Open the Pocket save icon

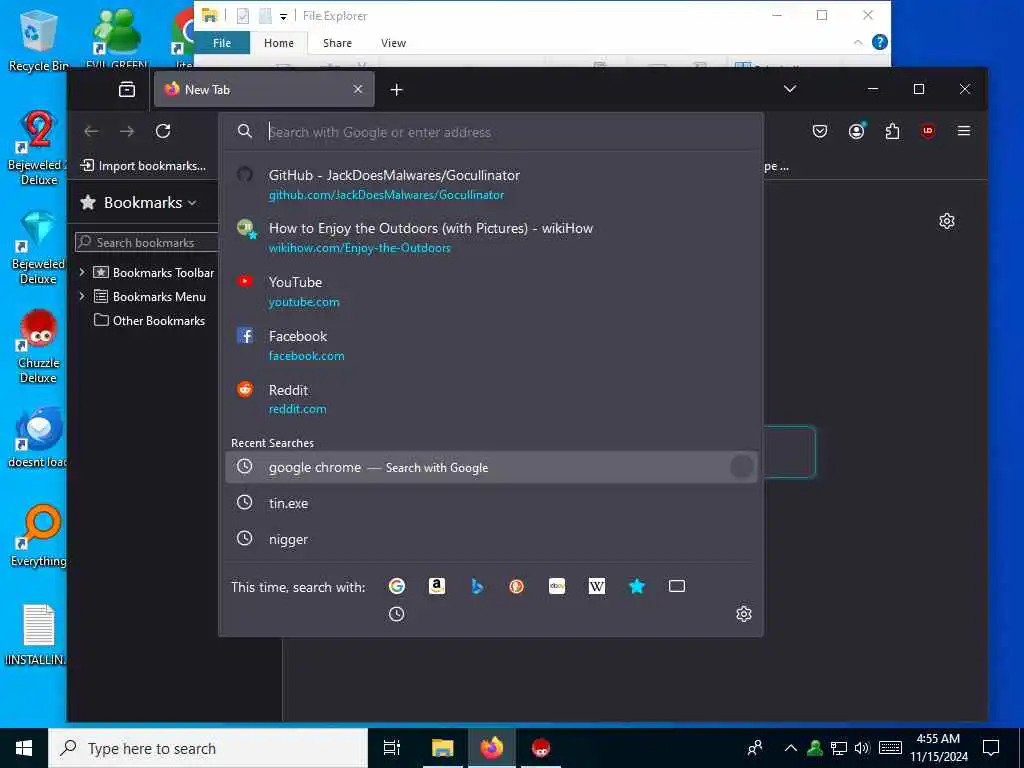pos(820,131)
